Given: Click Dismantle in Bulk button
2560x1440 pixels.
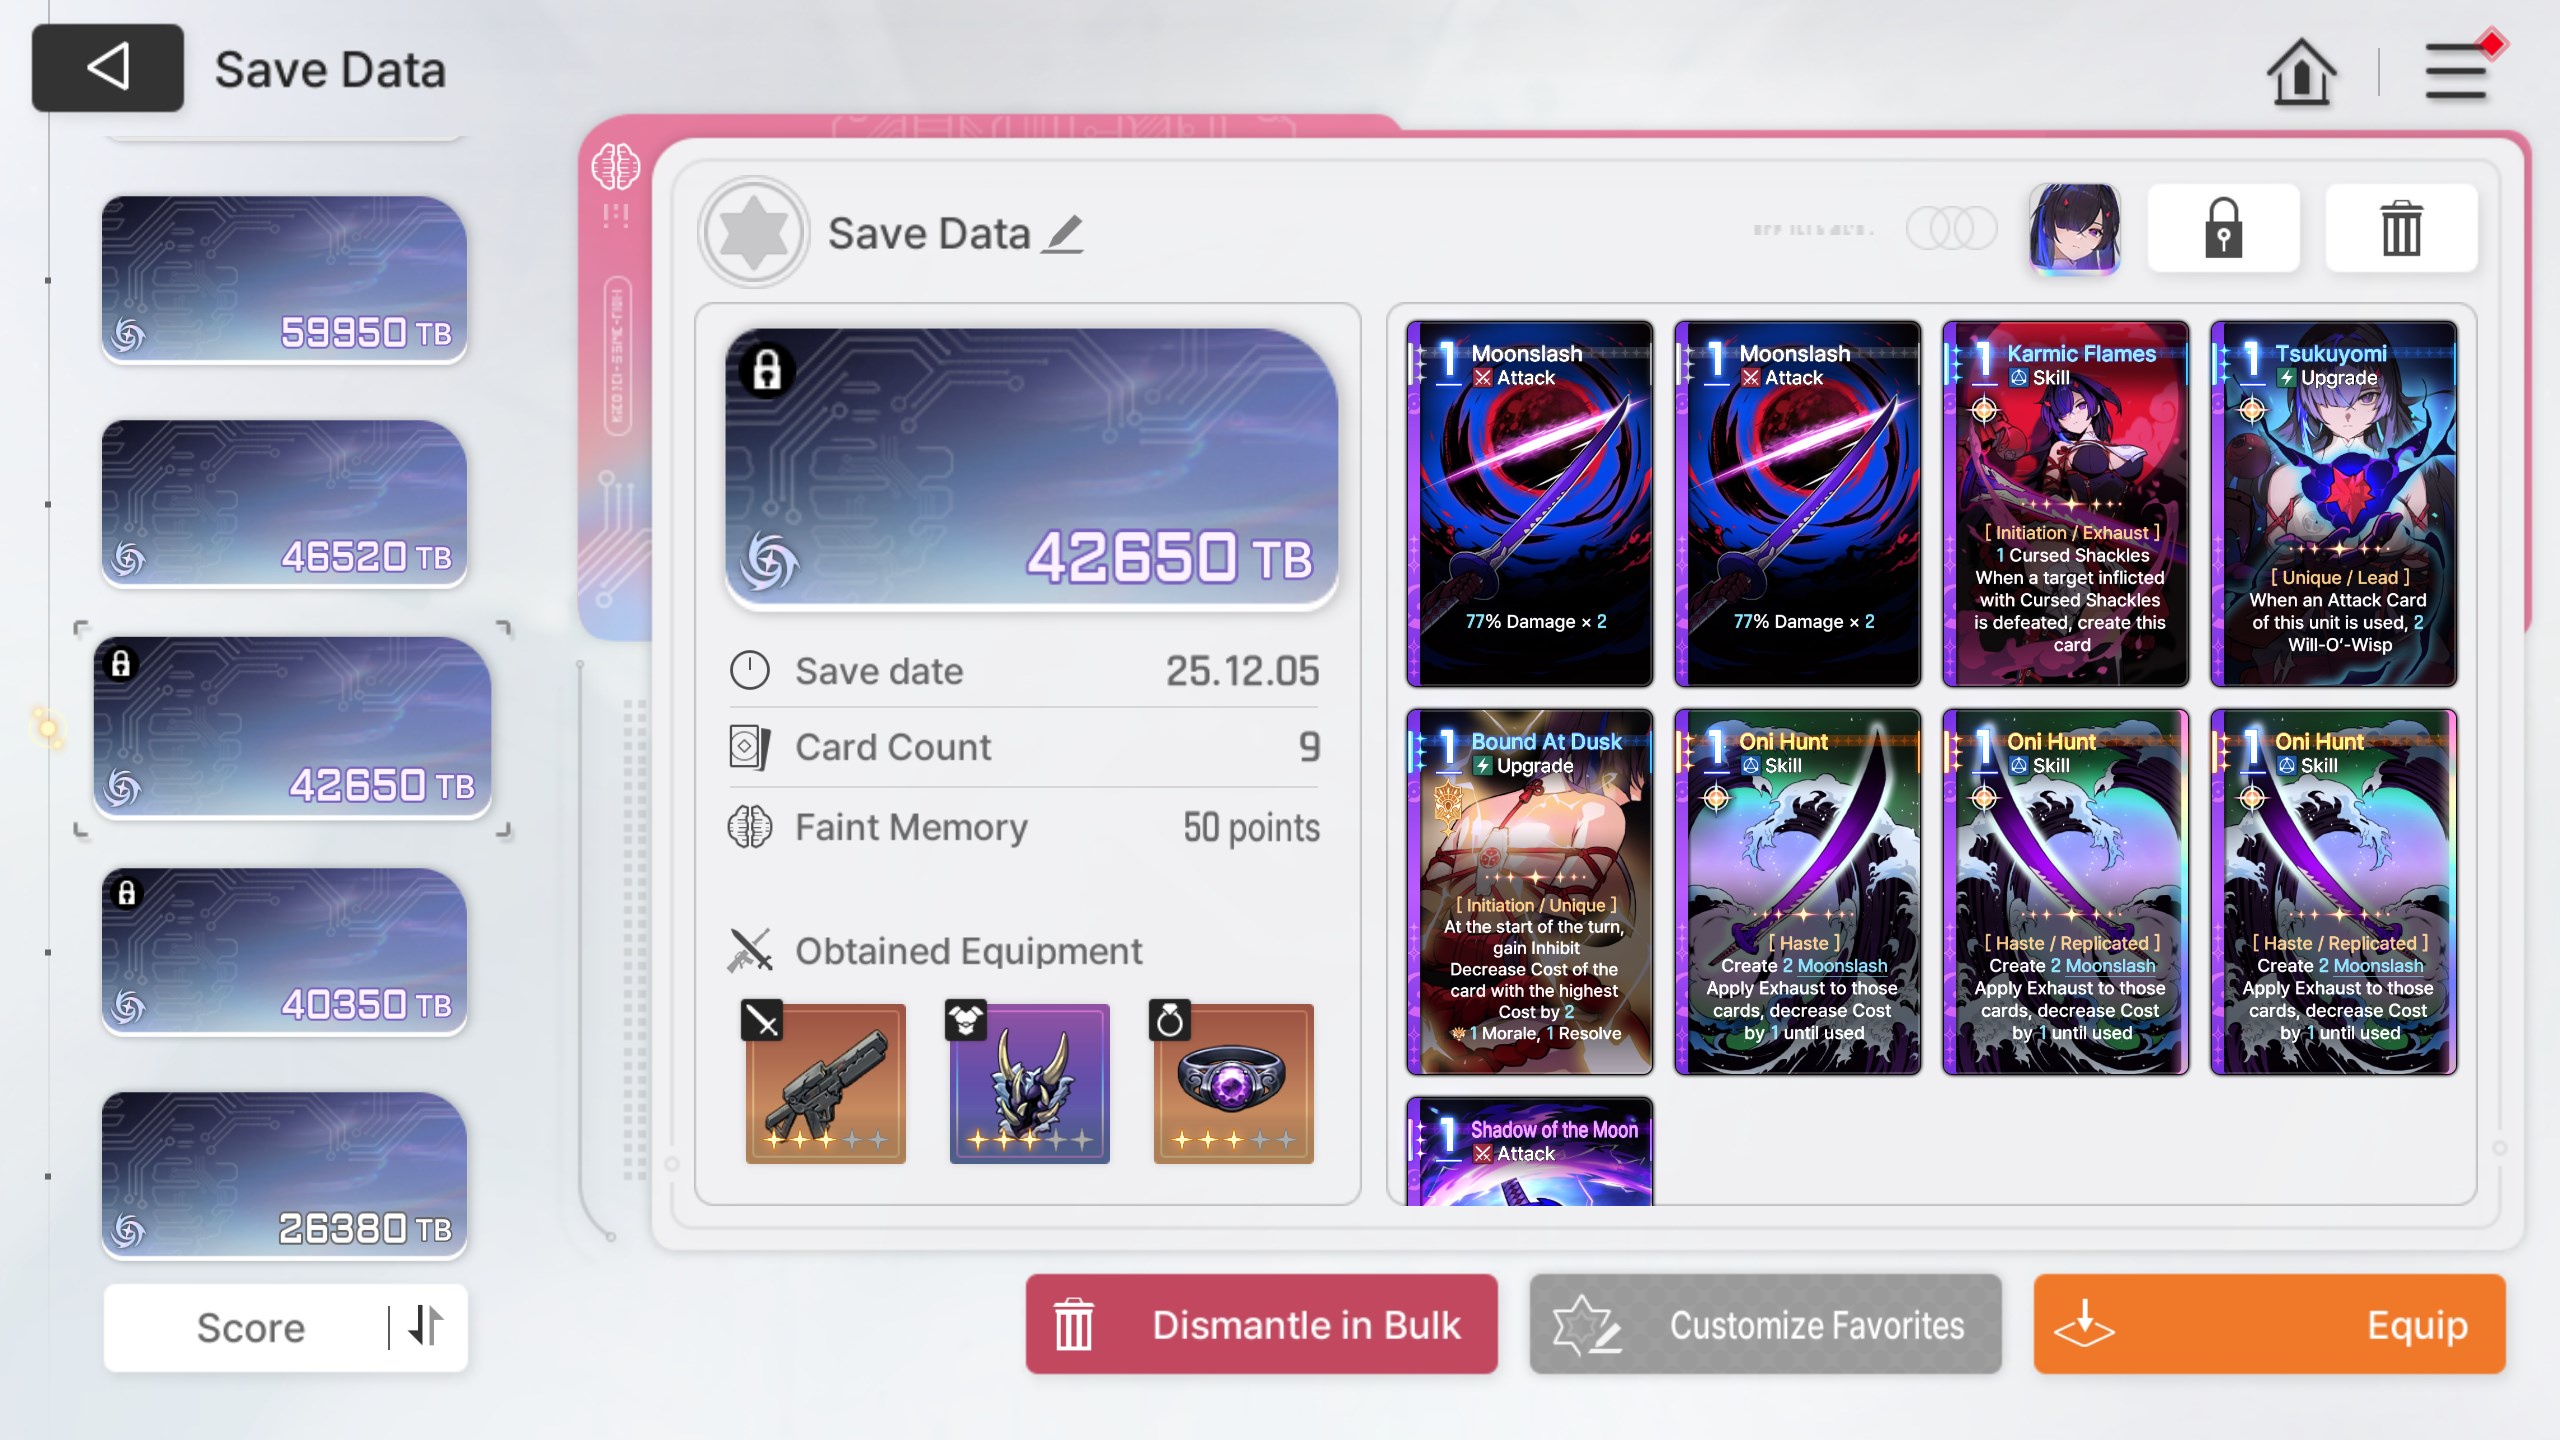Looking at the screenshot, I should click(1261, 1324).
